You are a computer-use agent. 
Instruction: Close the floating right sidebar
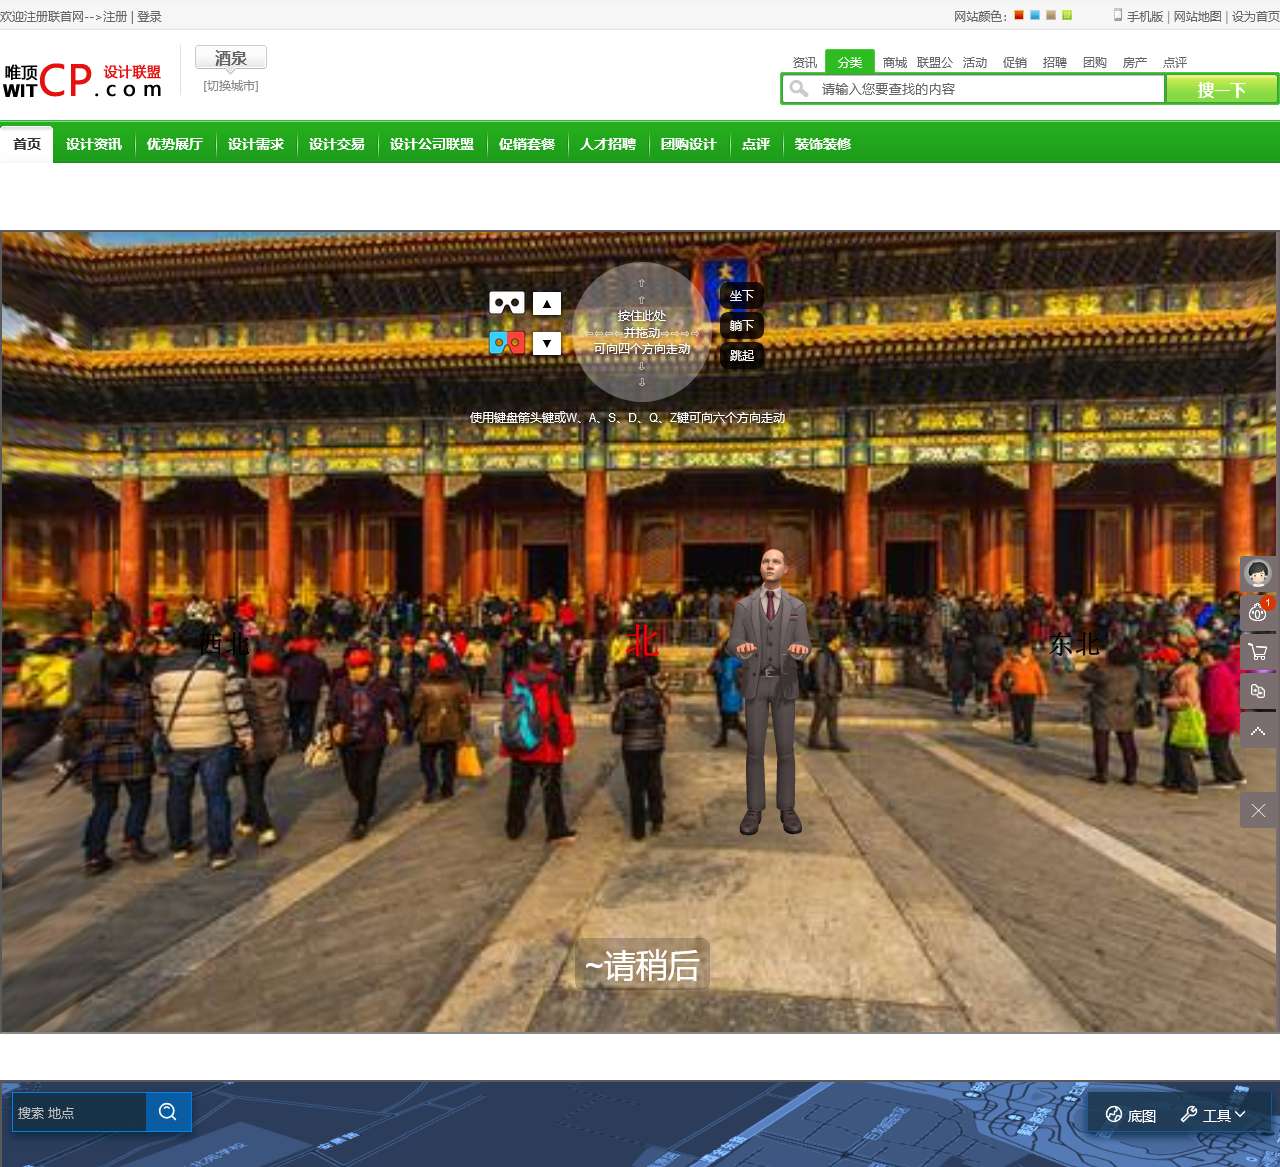(x=1258, y=810)
